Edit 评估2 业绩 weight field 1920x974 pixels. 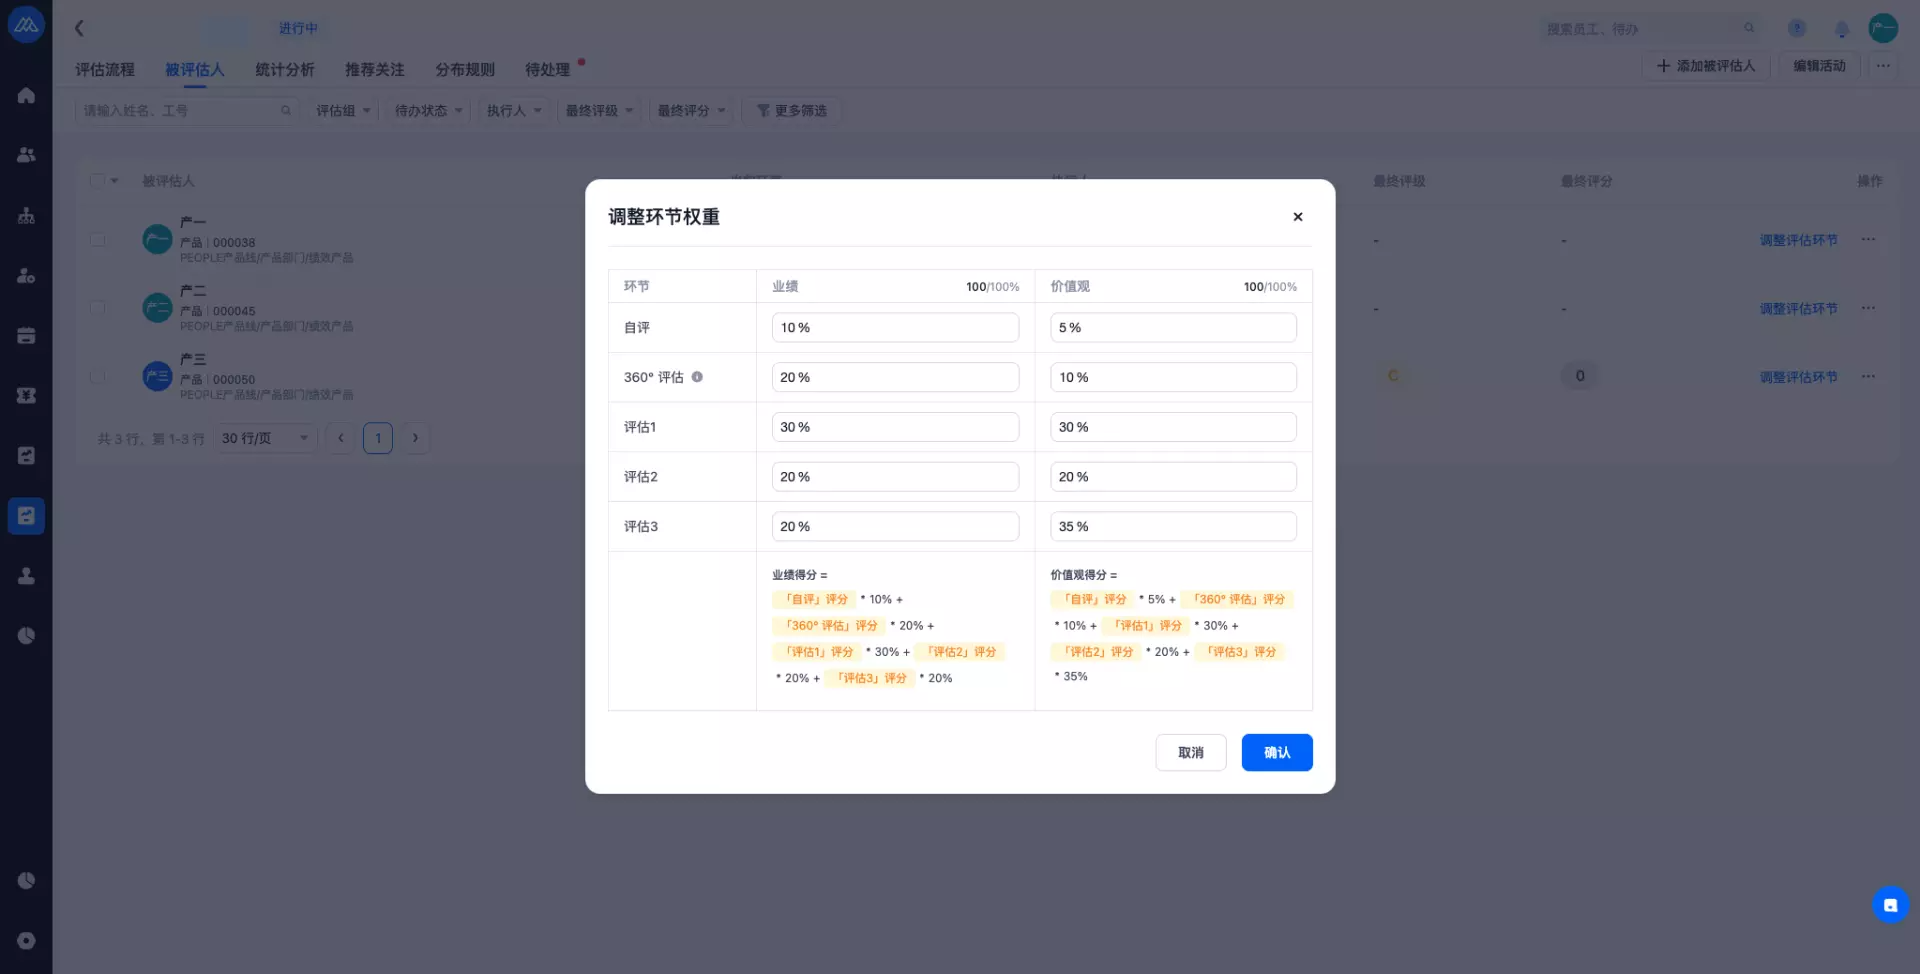pos(895,477)
